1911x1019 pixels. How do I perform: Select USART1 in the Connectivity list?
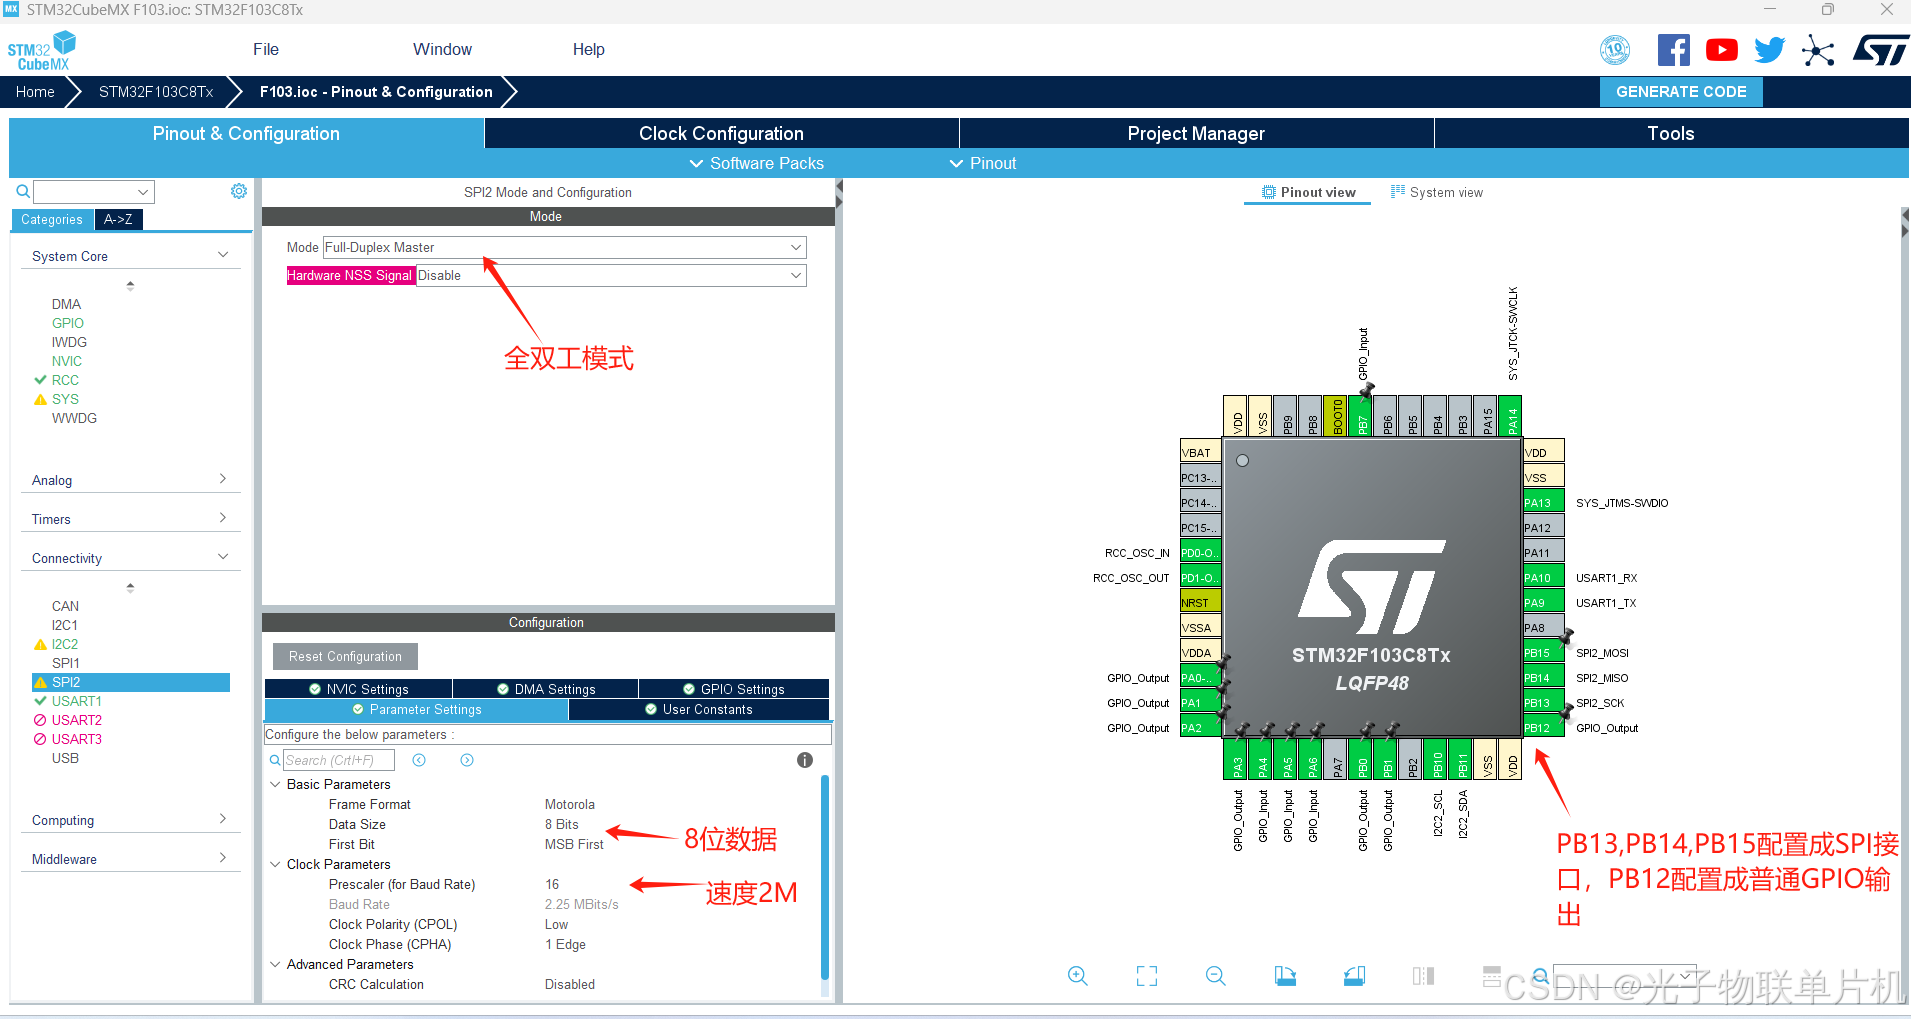click(77, 701)
